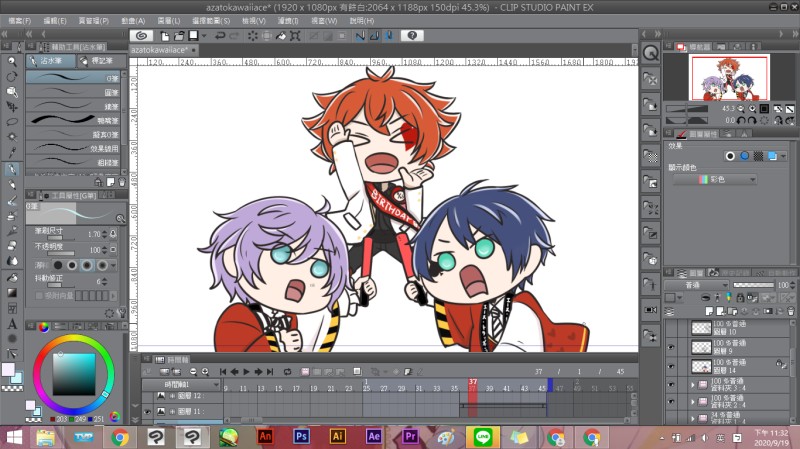Open blend mode 普通 dropdown
This screenshot has width=800, height=449.
pyautogui.click(x=696, y=285)
